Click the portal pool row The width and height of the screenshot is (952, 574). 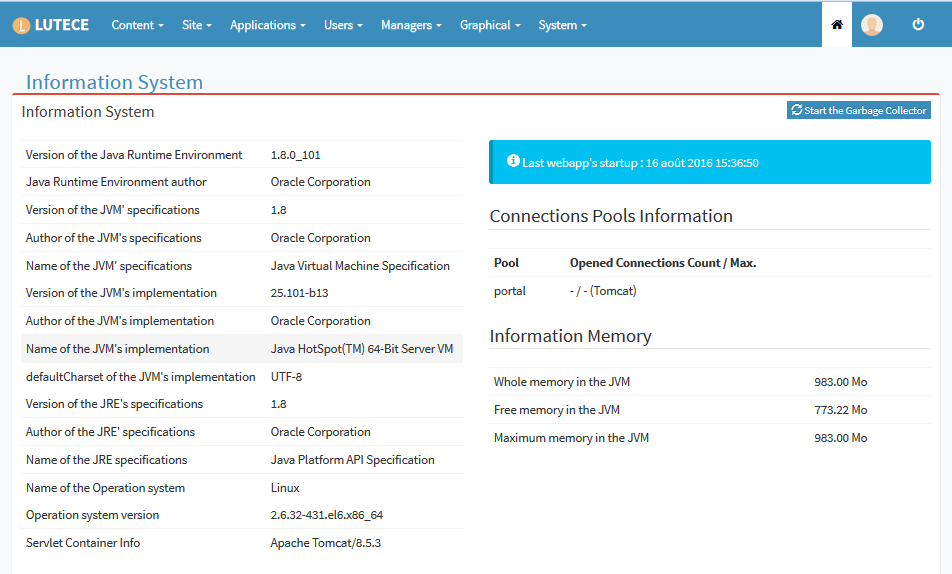710,291
